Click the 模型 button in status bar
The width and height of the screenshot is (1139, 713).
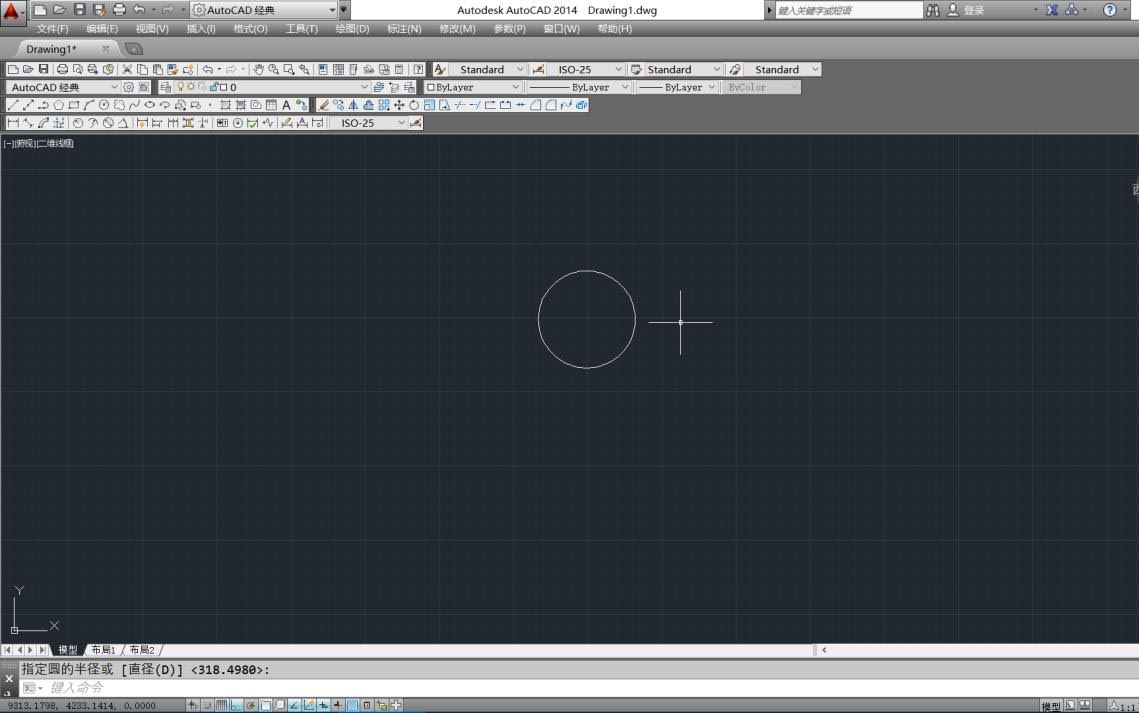coord(1051,706)
